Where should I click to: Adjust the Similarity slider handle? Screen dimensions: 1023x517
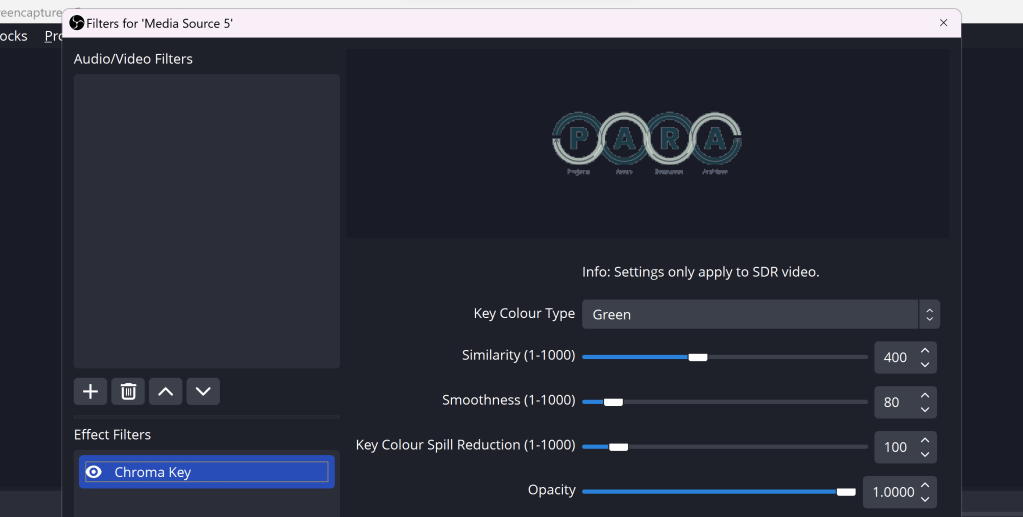tap(697, 357)
